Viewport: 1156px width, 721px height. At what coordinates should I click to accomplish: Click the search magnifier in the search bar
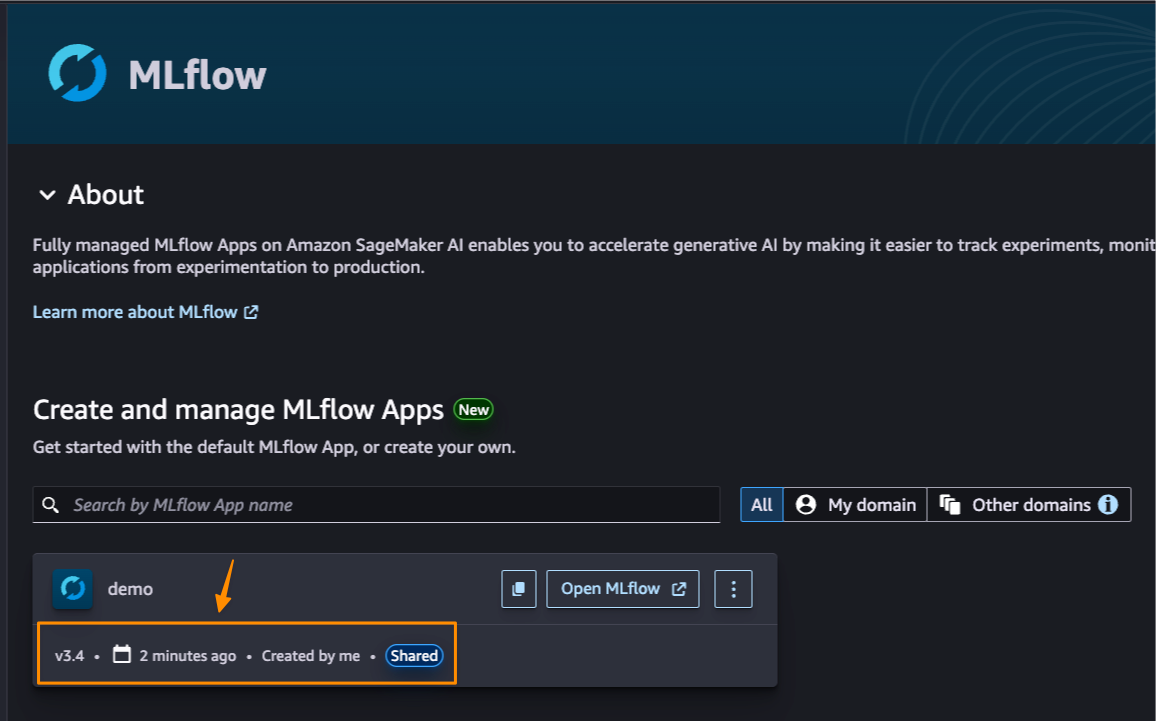click(51, 505)
